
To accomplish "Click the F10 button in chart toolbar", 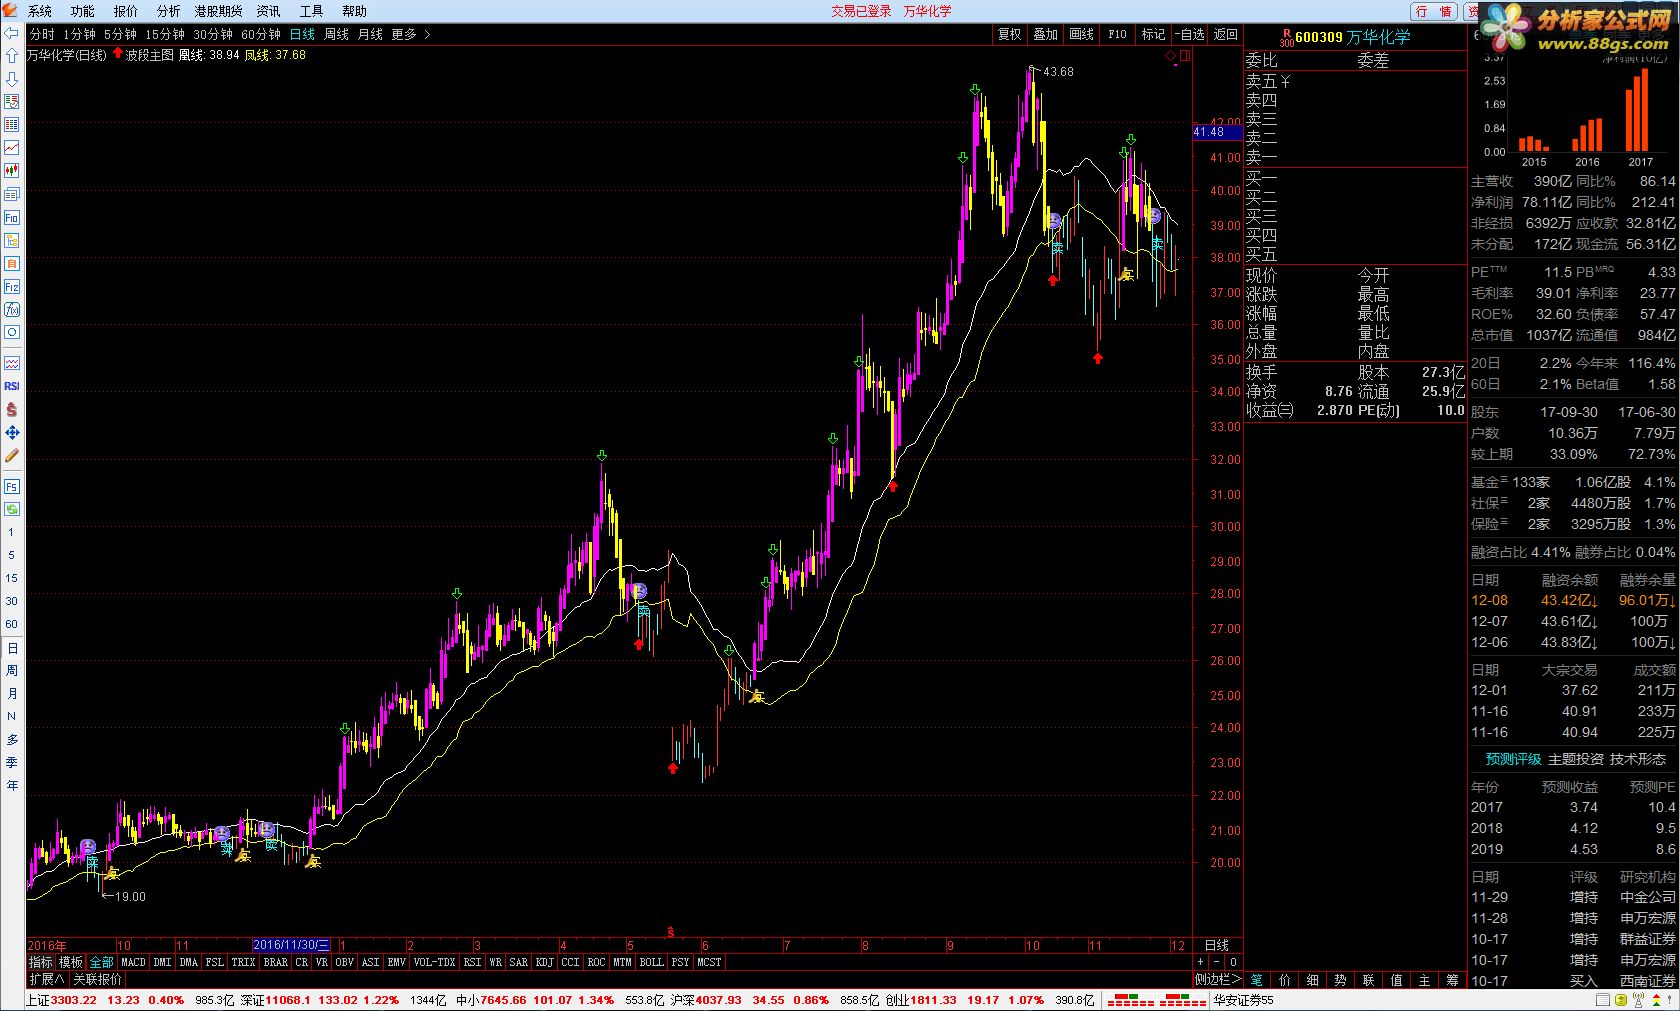I will [x=1118, y=34].
